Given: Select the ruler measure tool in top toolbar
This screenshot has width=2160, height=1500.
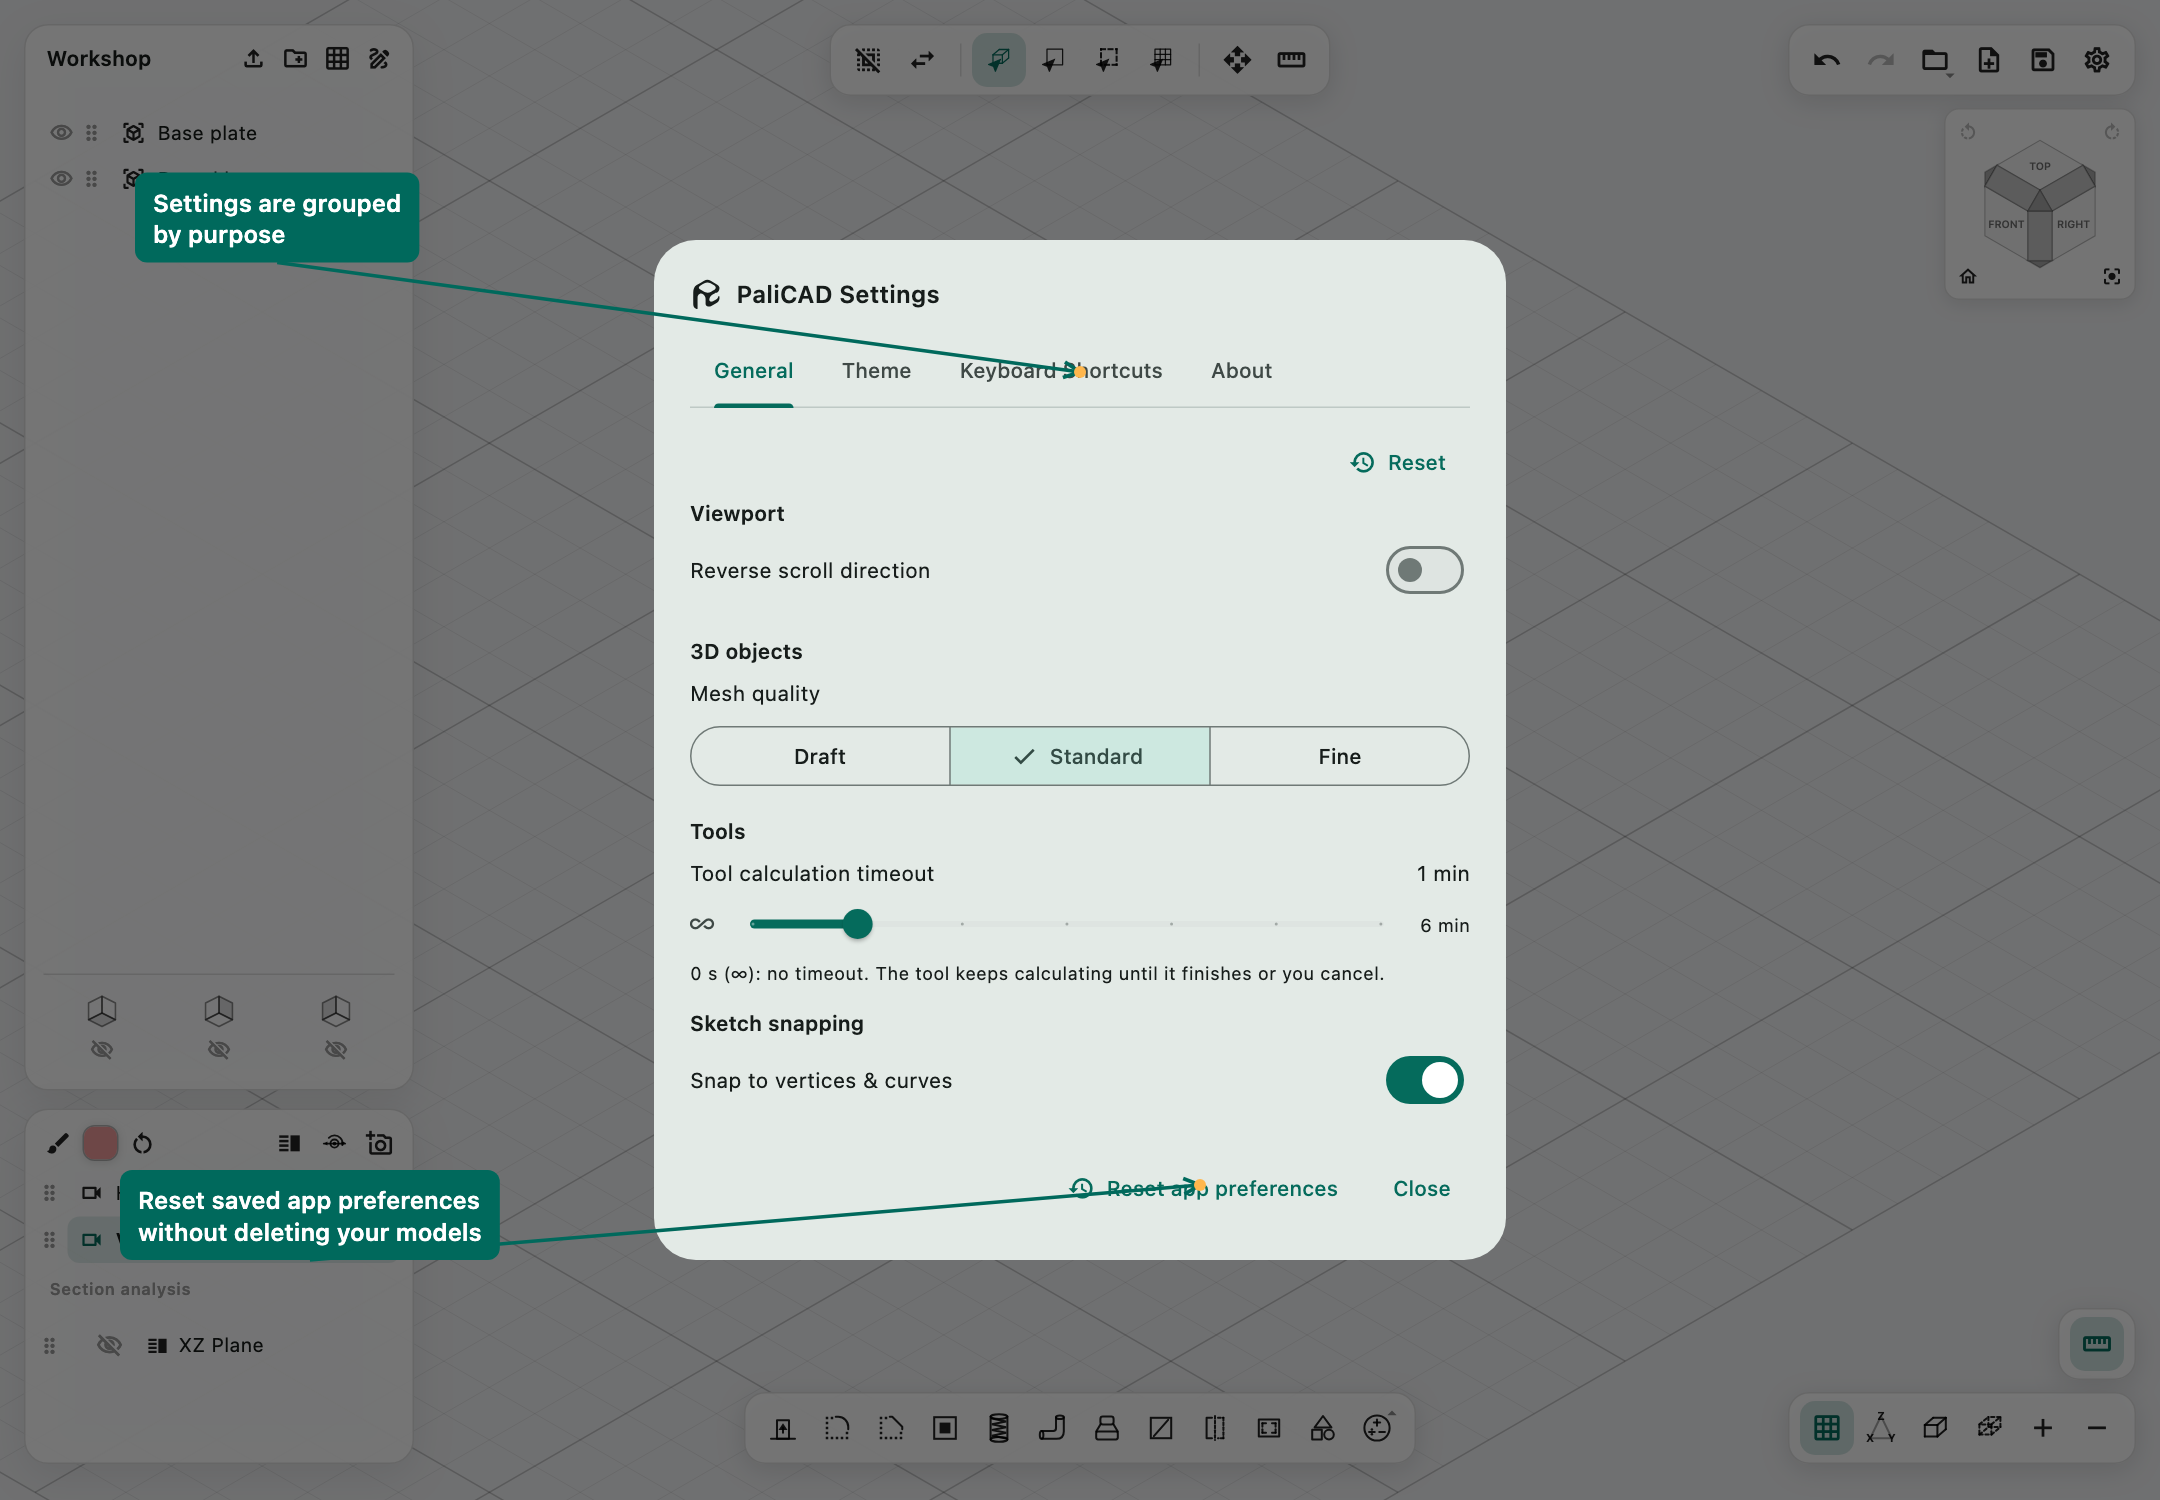Looking at the screenshot, I should (1291, 60).
